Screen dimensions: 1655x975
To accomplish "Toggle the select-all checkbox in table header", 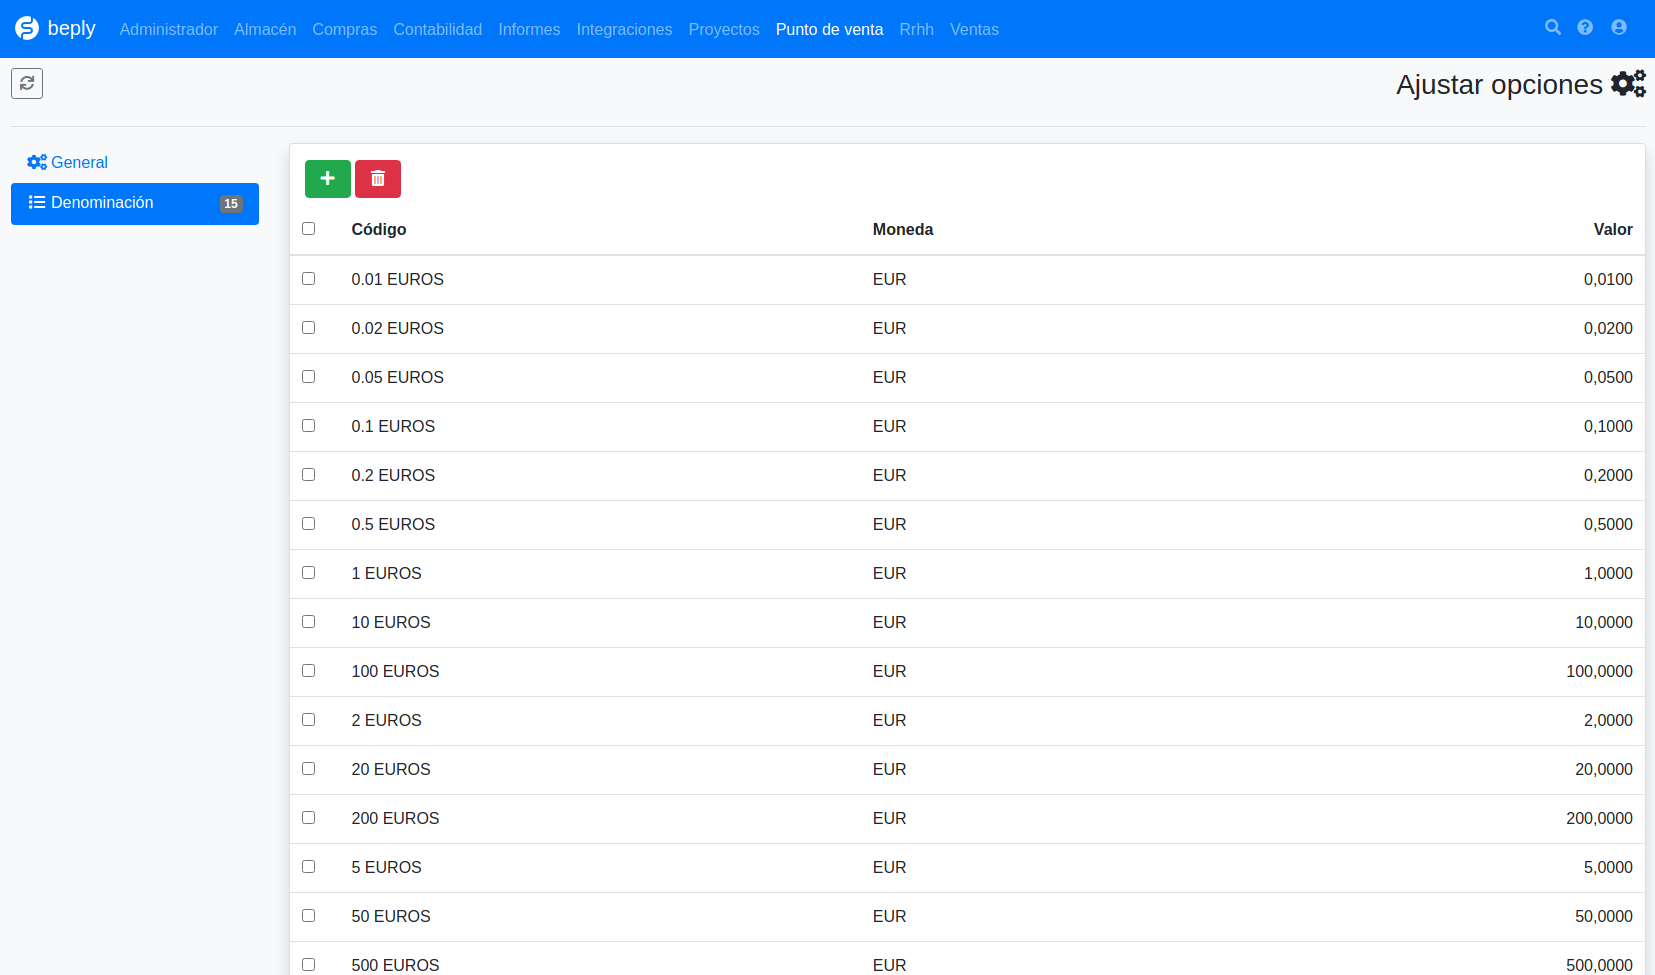I will (309, 229).
